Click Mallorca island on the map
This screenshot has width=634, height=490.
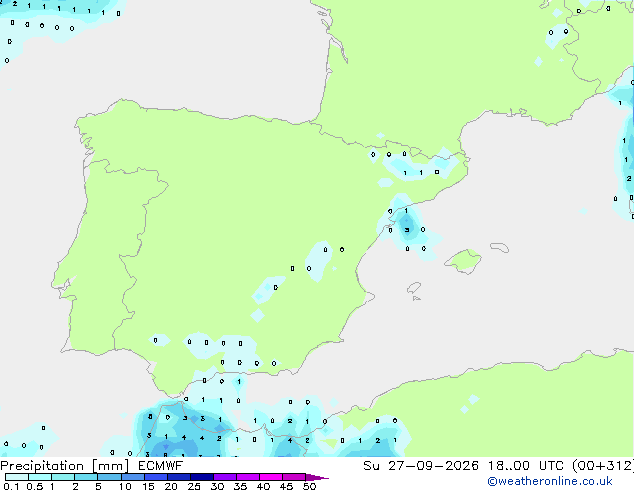point(463,261)
